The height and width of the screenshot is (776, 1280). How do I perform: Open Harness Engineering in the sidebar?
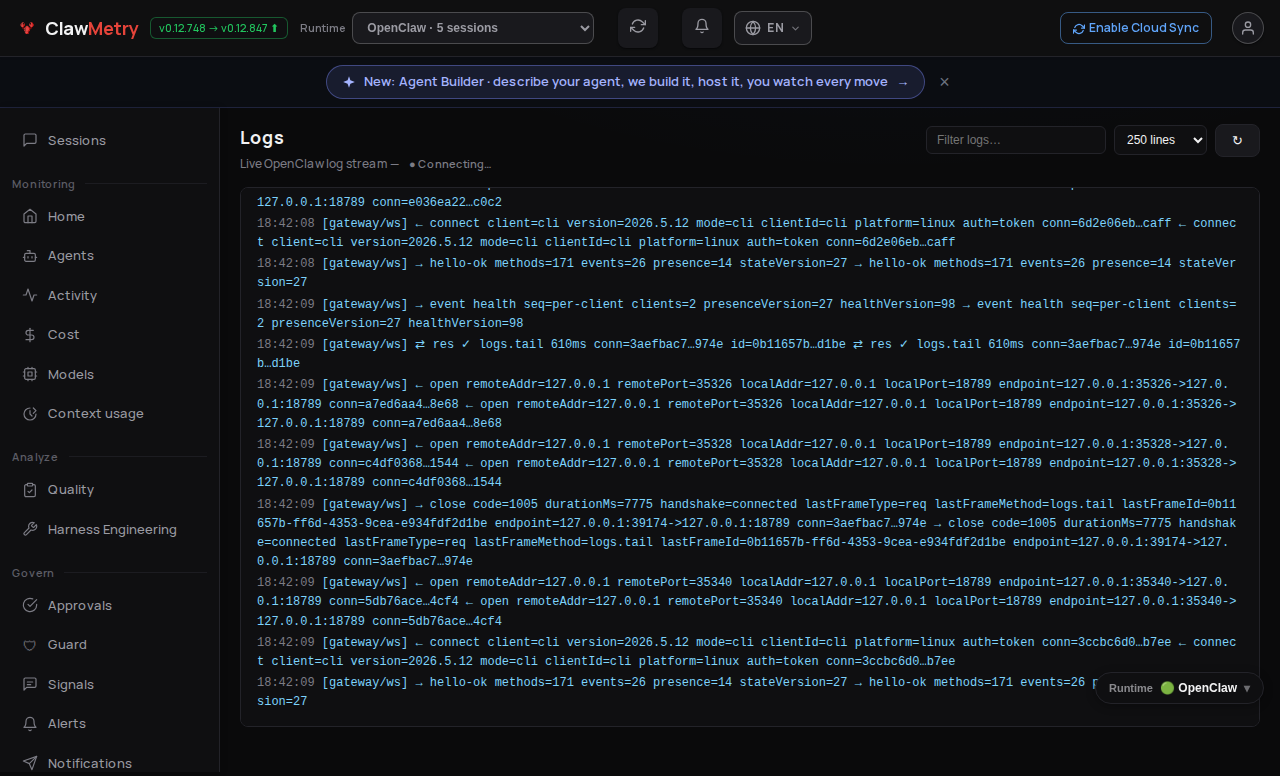[x=110, y=529]
